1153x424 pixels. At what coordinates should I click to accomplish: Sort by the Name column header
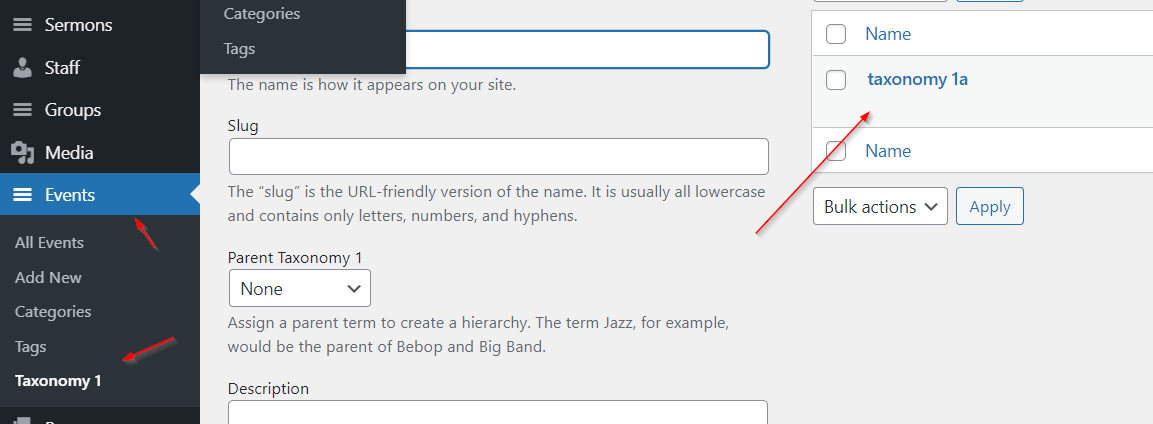tap(888, 34)
